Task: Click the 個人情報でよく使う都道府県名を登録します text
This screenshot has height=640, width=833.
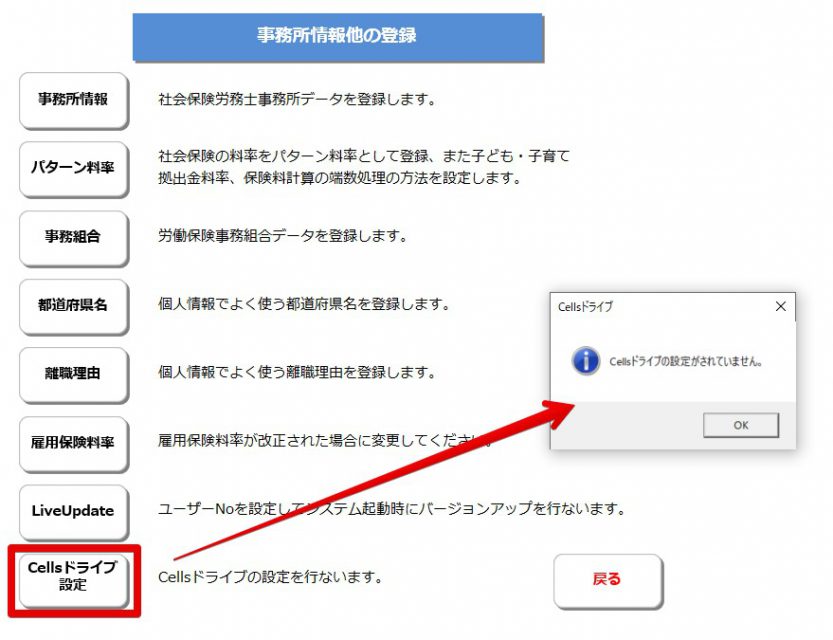Action: [x=304, y=304]
